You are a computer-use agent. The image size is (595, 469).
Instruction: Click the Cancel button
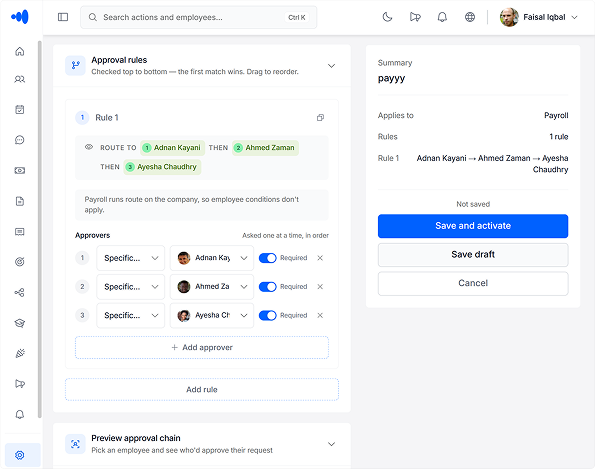473,283
